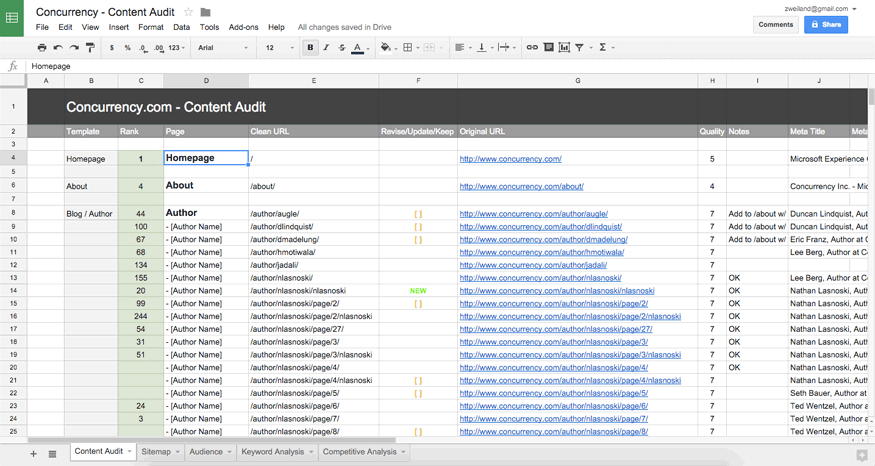
Task: Open the concurrency.com/about/ link
Action: point(521,186)
